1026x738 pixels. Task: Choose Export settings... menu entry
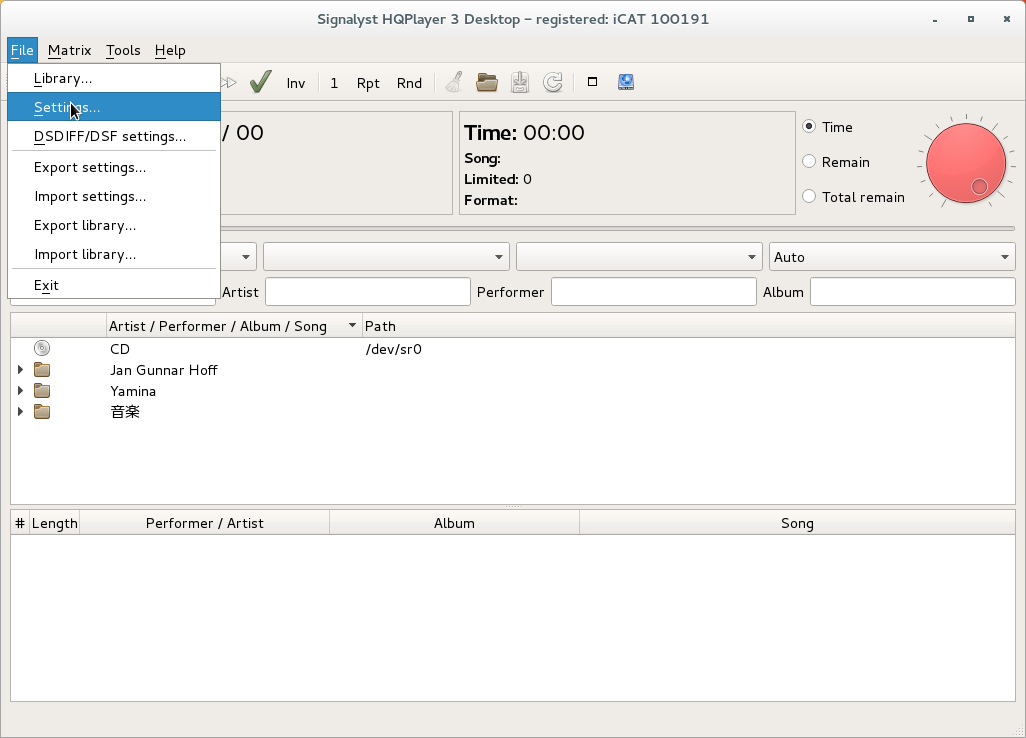pyautogui.click(x=114, y=167)
